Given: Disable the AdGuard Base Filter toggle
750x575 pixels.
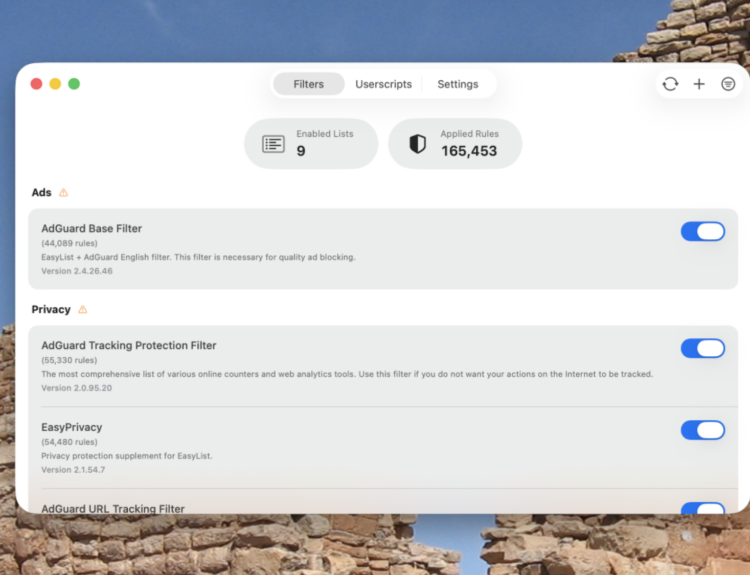Looking at the screenshot, I should pyautogui.click(x=702, y=232).
